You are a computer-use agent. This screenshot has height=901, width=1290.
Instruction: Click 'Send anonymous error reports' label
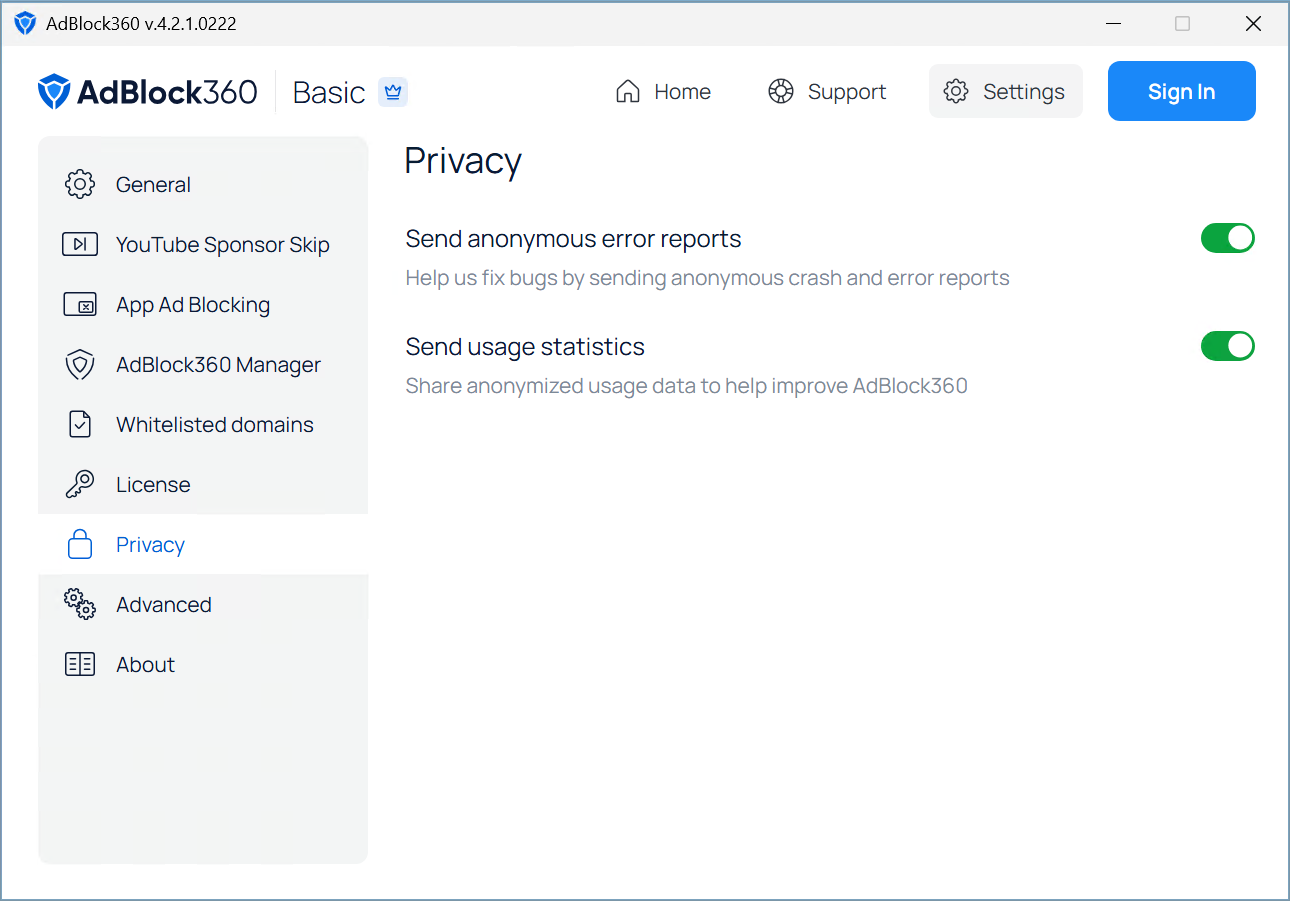(573, 239)
